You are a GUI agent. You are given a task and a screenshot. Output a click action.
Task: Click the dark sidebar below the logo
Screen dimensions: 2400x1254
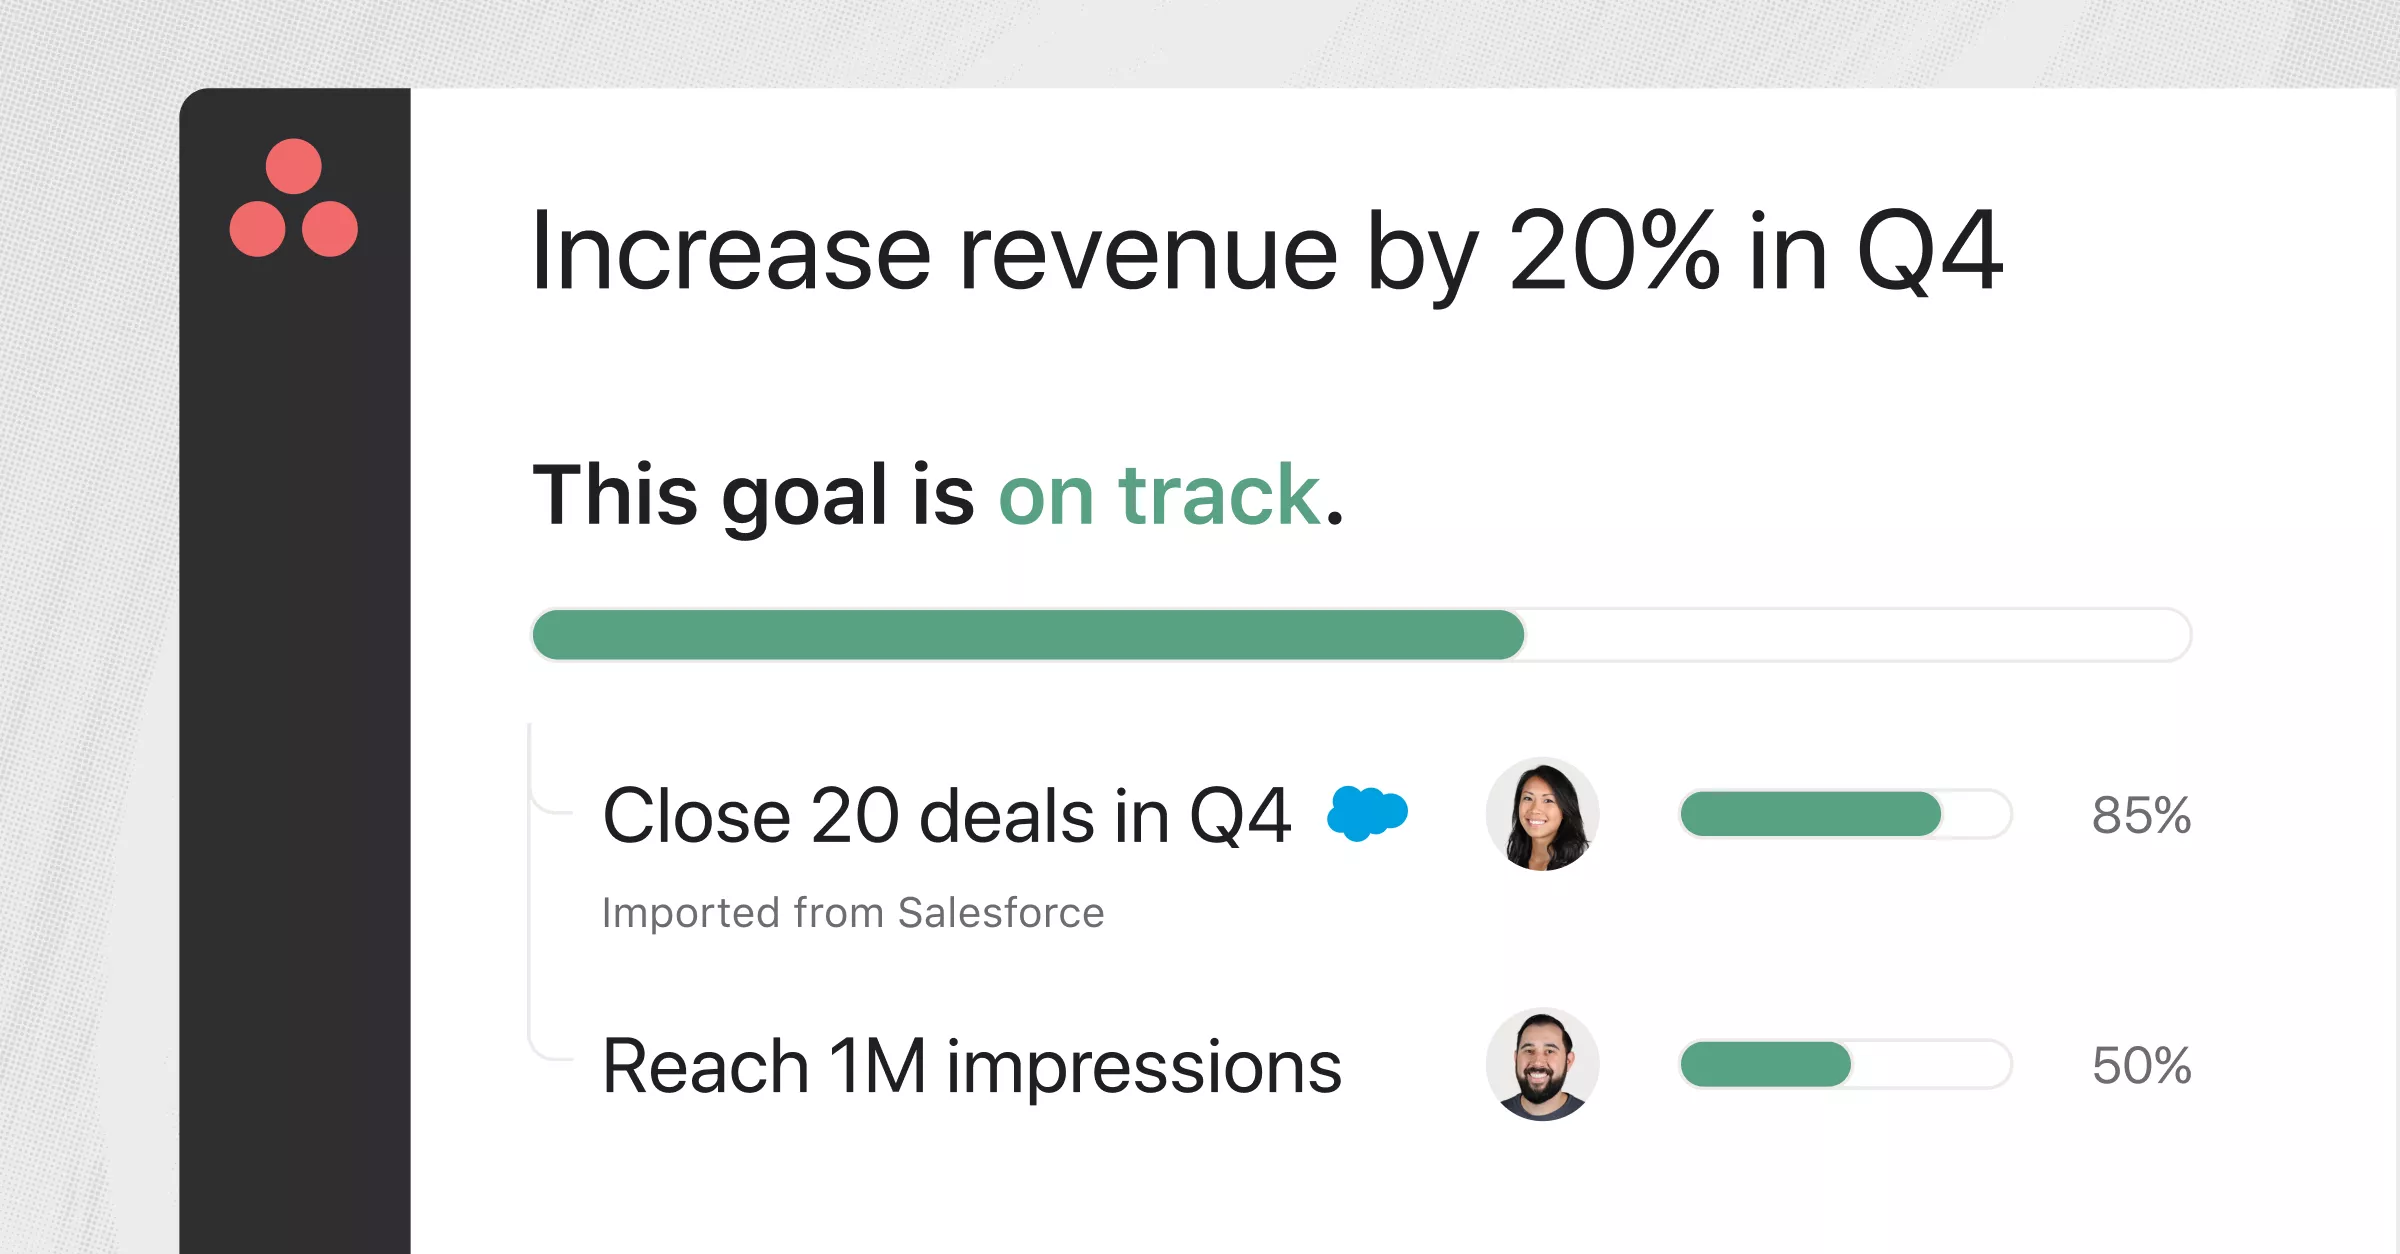(x=295, y=750)
